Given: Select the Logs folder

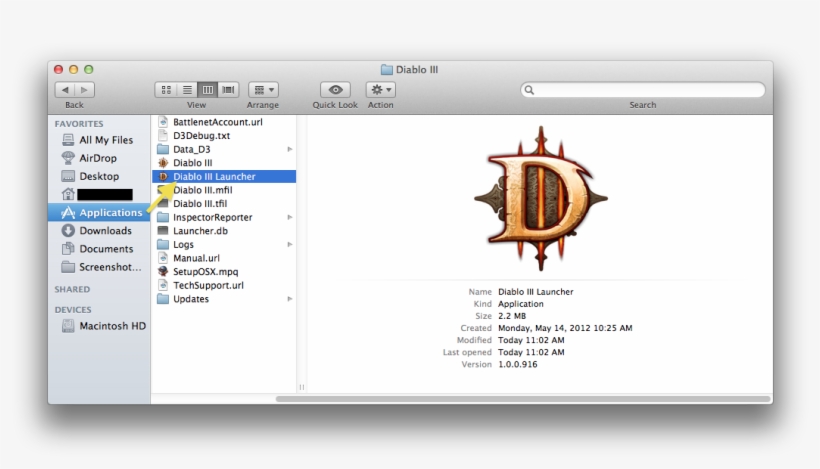Looking at the screenshot, I should 224,244.
